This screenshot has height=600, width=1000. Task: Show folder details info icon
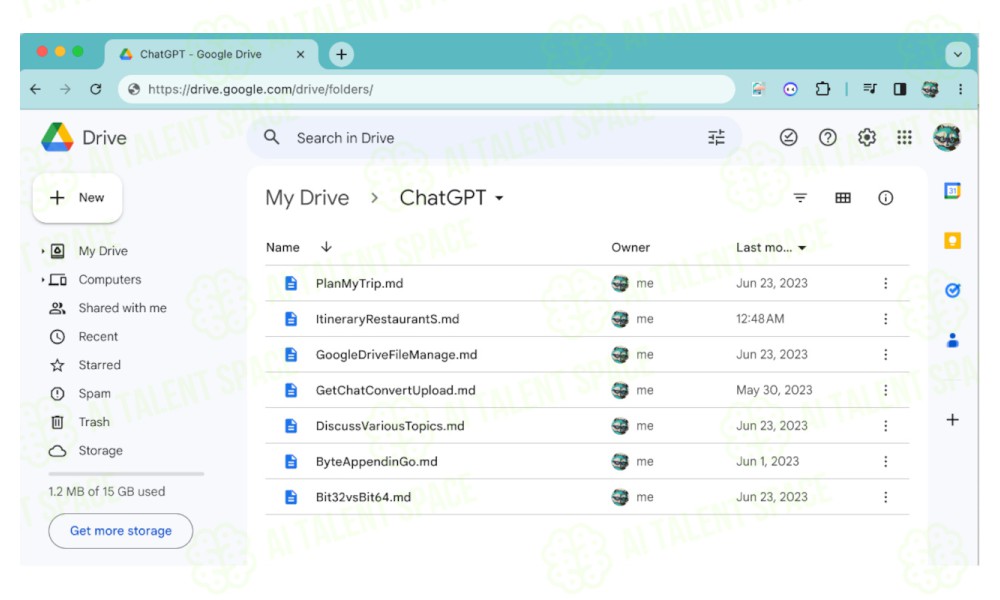pos(885,198)
